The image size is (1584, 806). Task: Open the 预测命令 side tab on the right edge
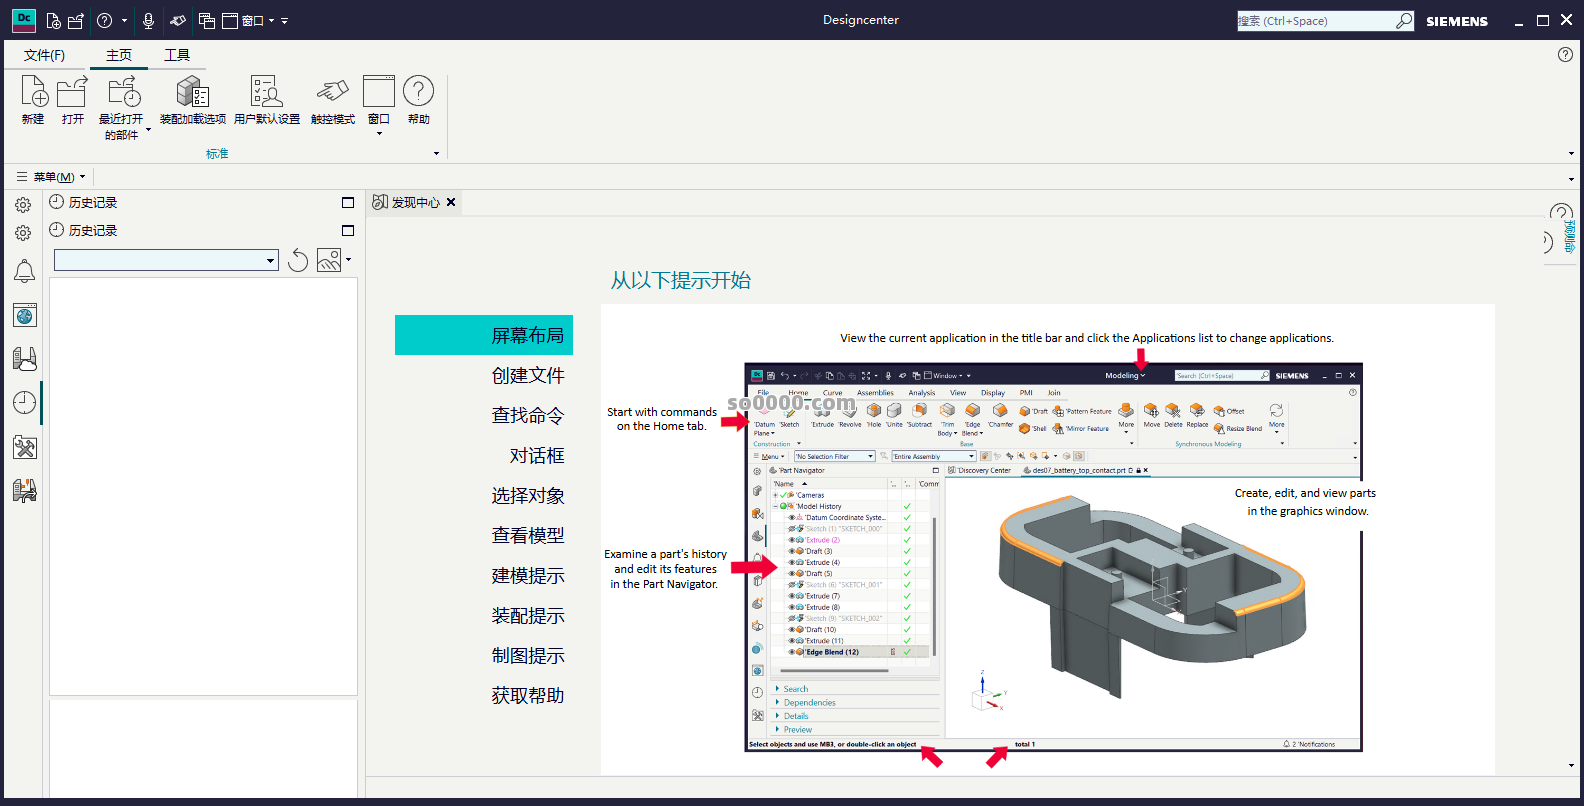1570,236
